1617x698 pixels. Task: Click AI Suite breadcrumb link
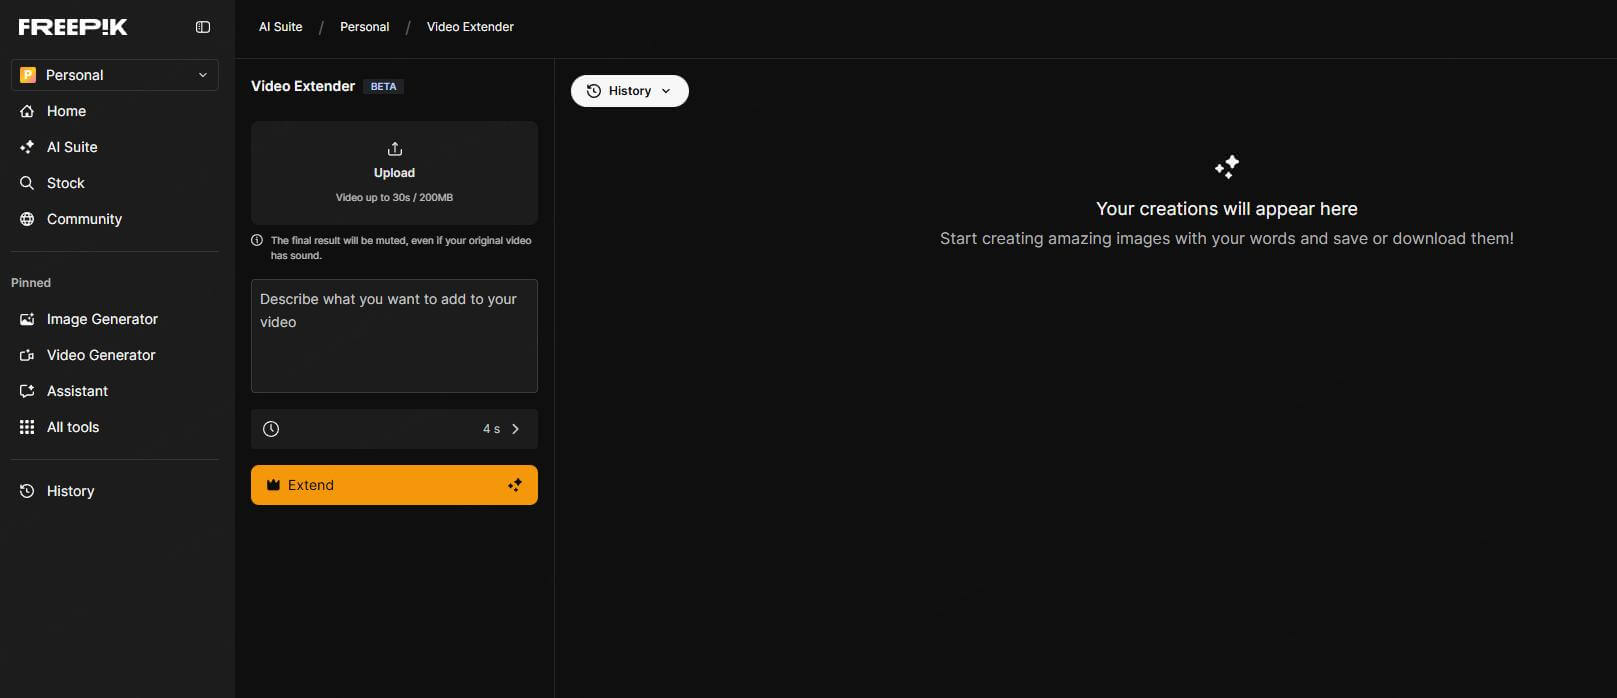[280, 27]
